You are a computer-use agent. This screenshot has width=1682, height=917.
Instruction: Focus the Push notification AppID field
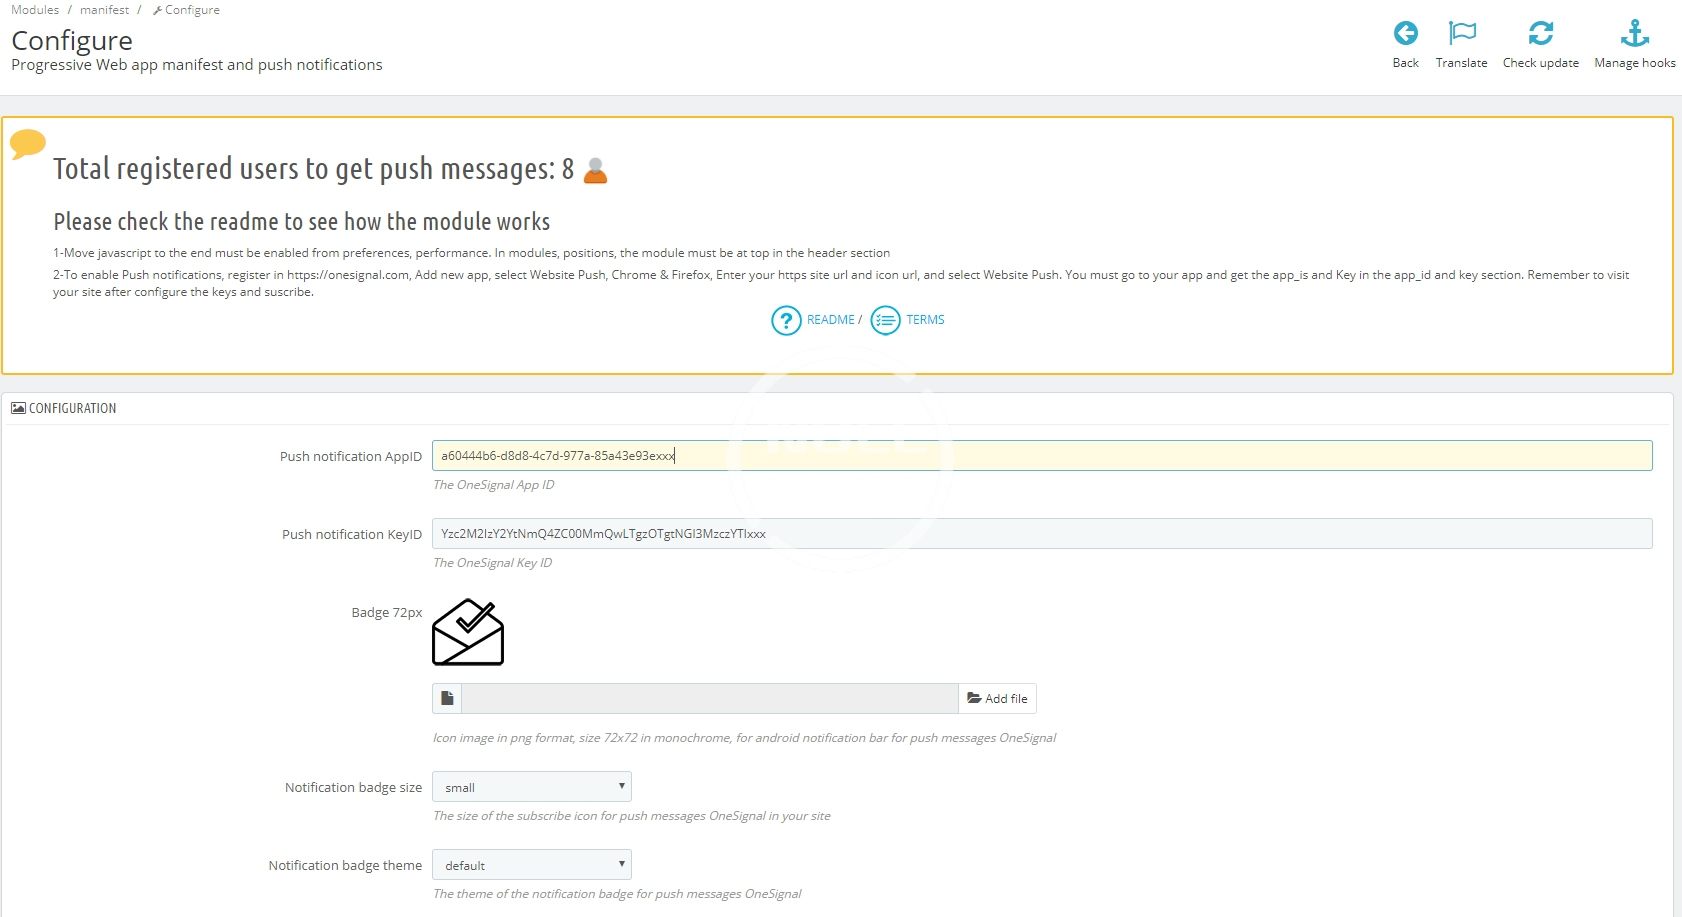(x=1041, y=456)
